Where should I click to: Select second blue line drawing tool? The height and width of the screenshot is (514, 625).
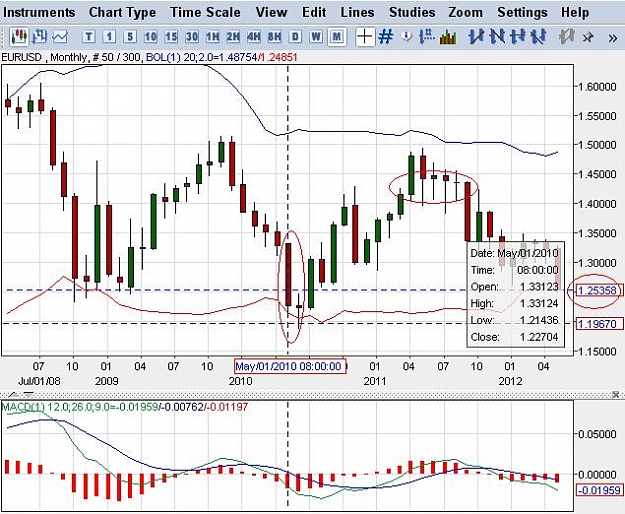[x=497, y=37]
